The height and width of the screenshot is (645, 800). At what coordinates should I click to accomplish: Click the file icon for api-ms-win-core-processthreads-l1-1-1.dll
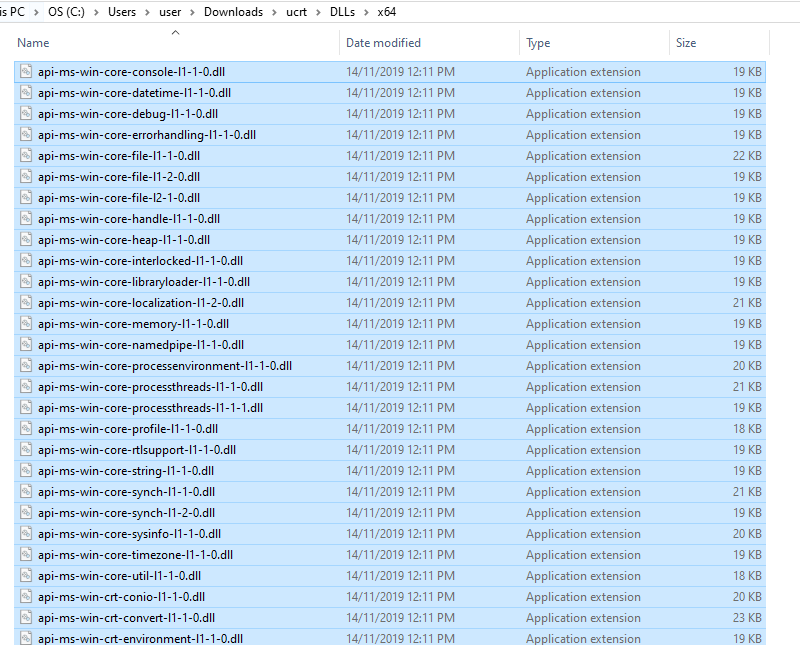click(26, 407)
